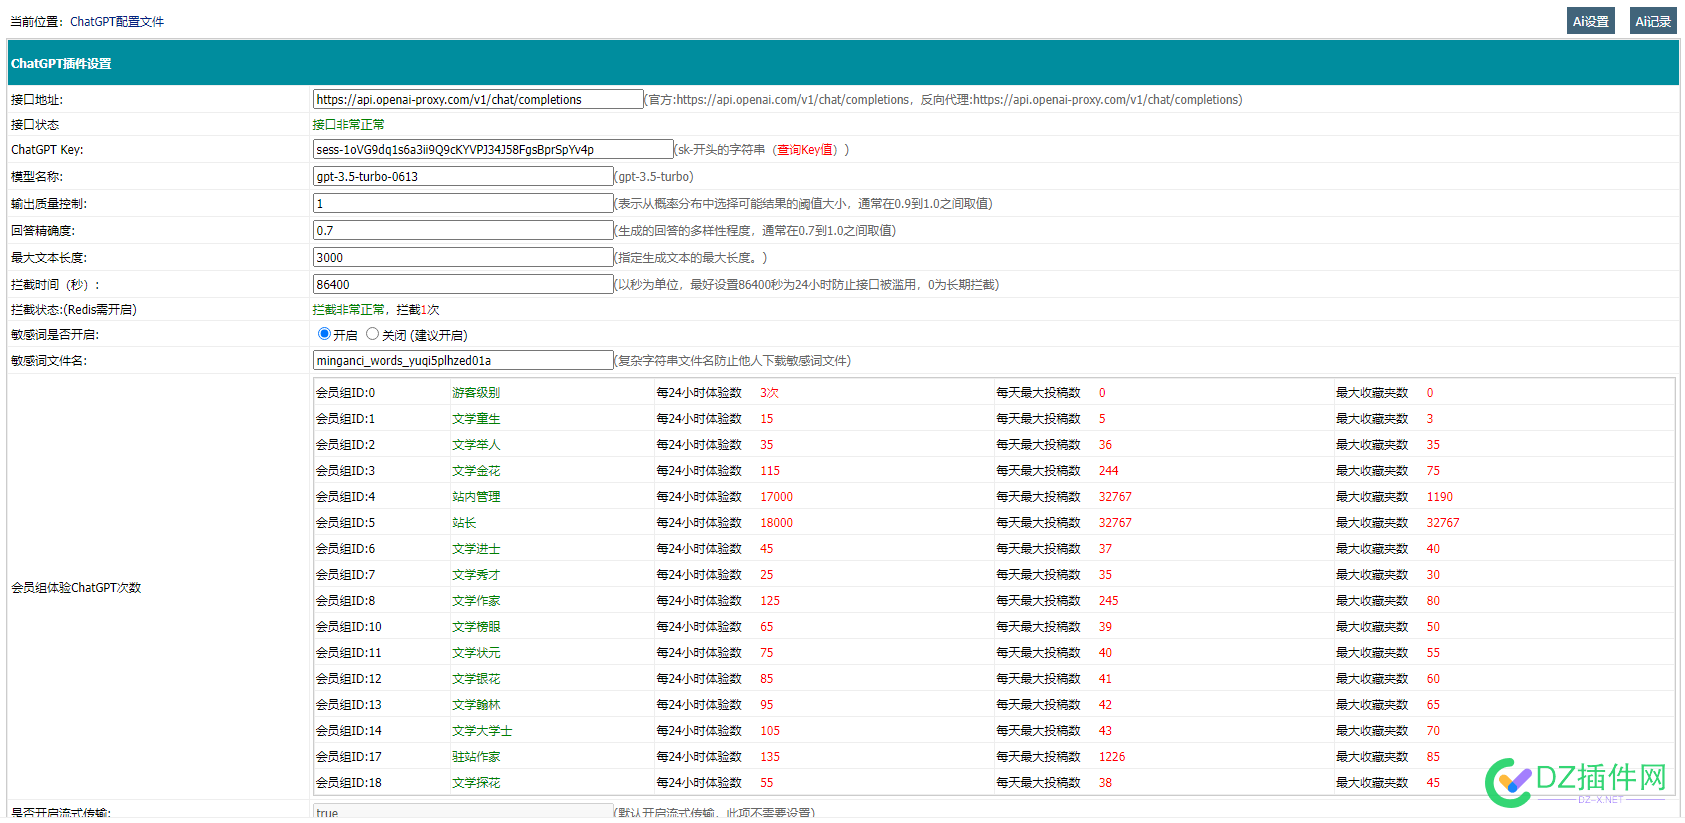Click into the ChatGPT Key input
The image size is (1685, 823).
coord(493,149)
